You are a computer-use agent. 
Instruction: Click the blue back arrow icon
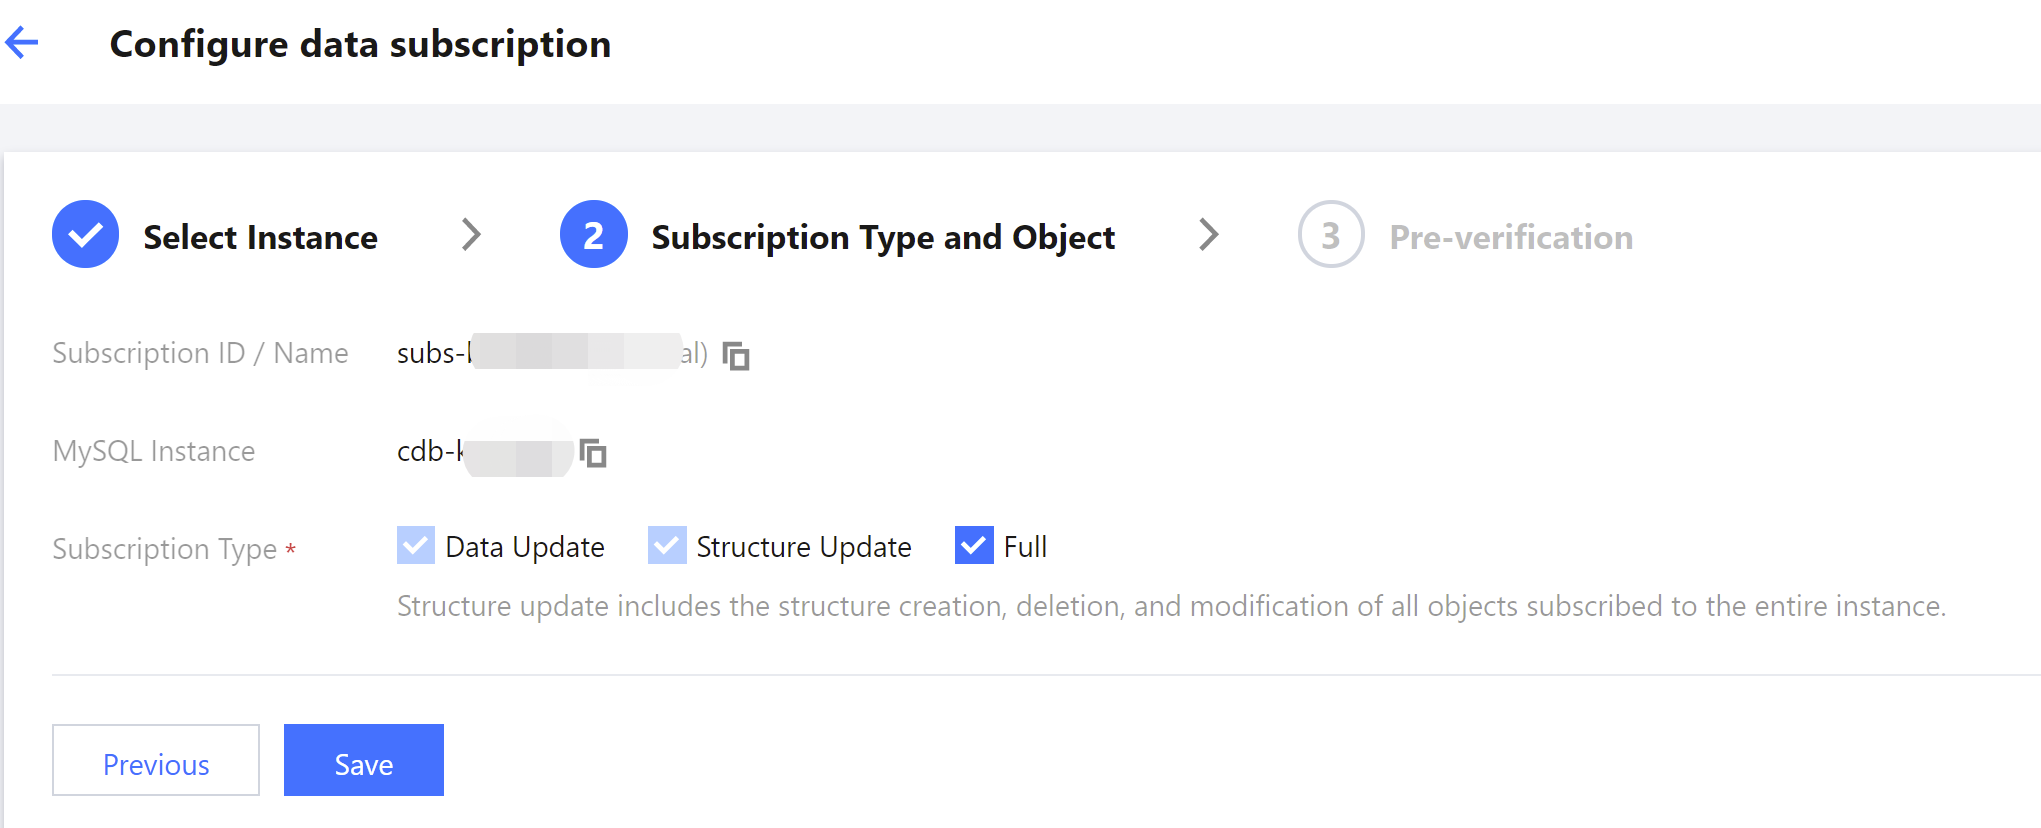click(x=22, y=42)
